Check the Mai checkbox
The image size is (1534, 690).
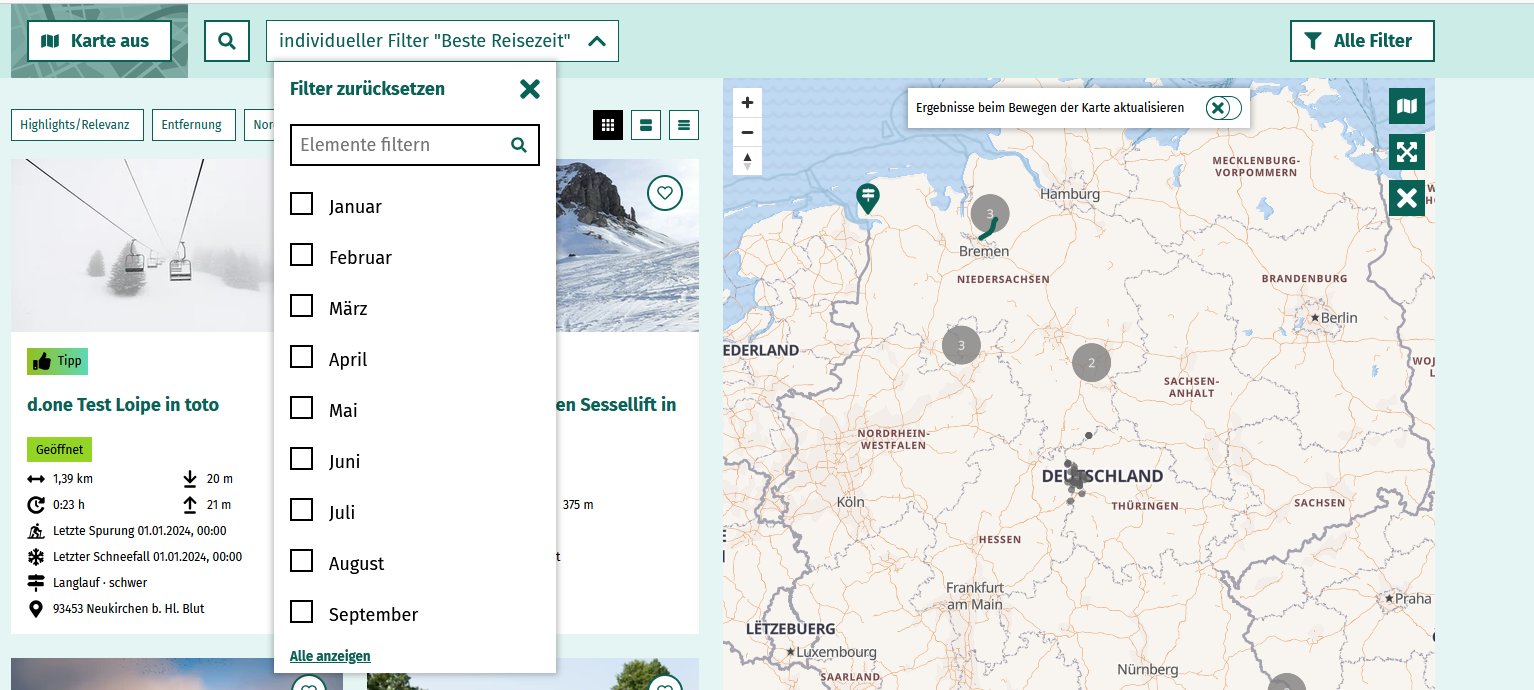(301, 407)
